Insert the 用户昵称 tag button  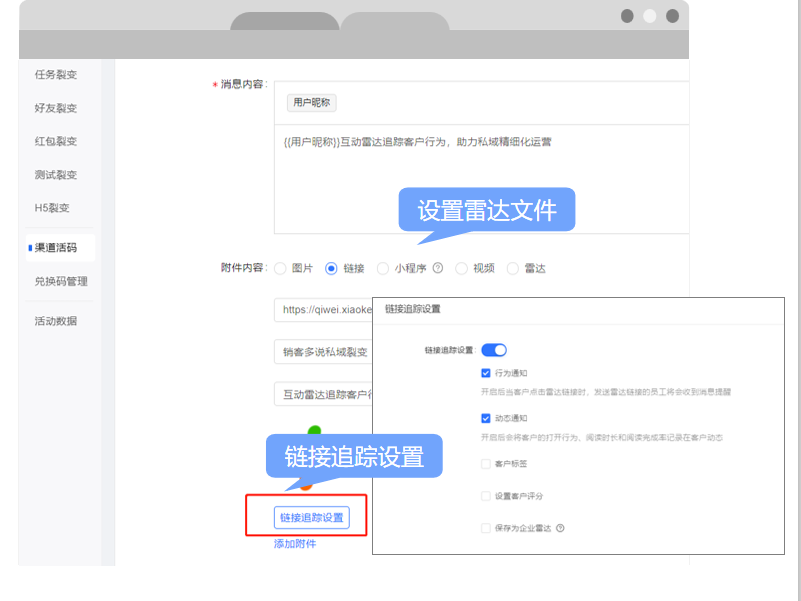coord(312,103)
